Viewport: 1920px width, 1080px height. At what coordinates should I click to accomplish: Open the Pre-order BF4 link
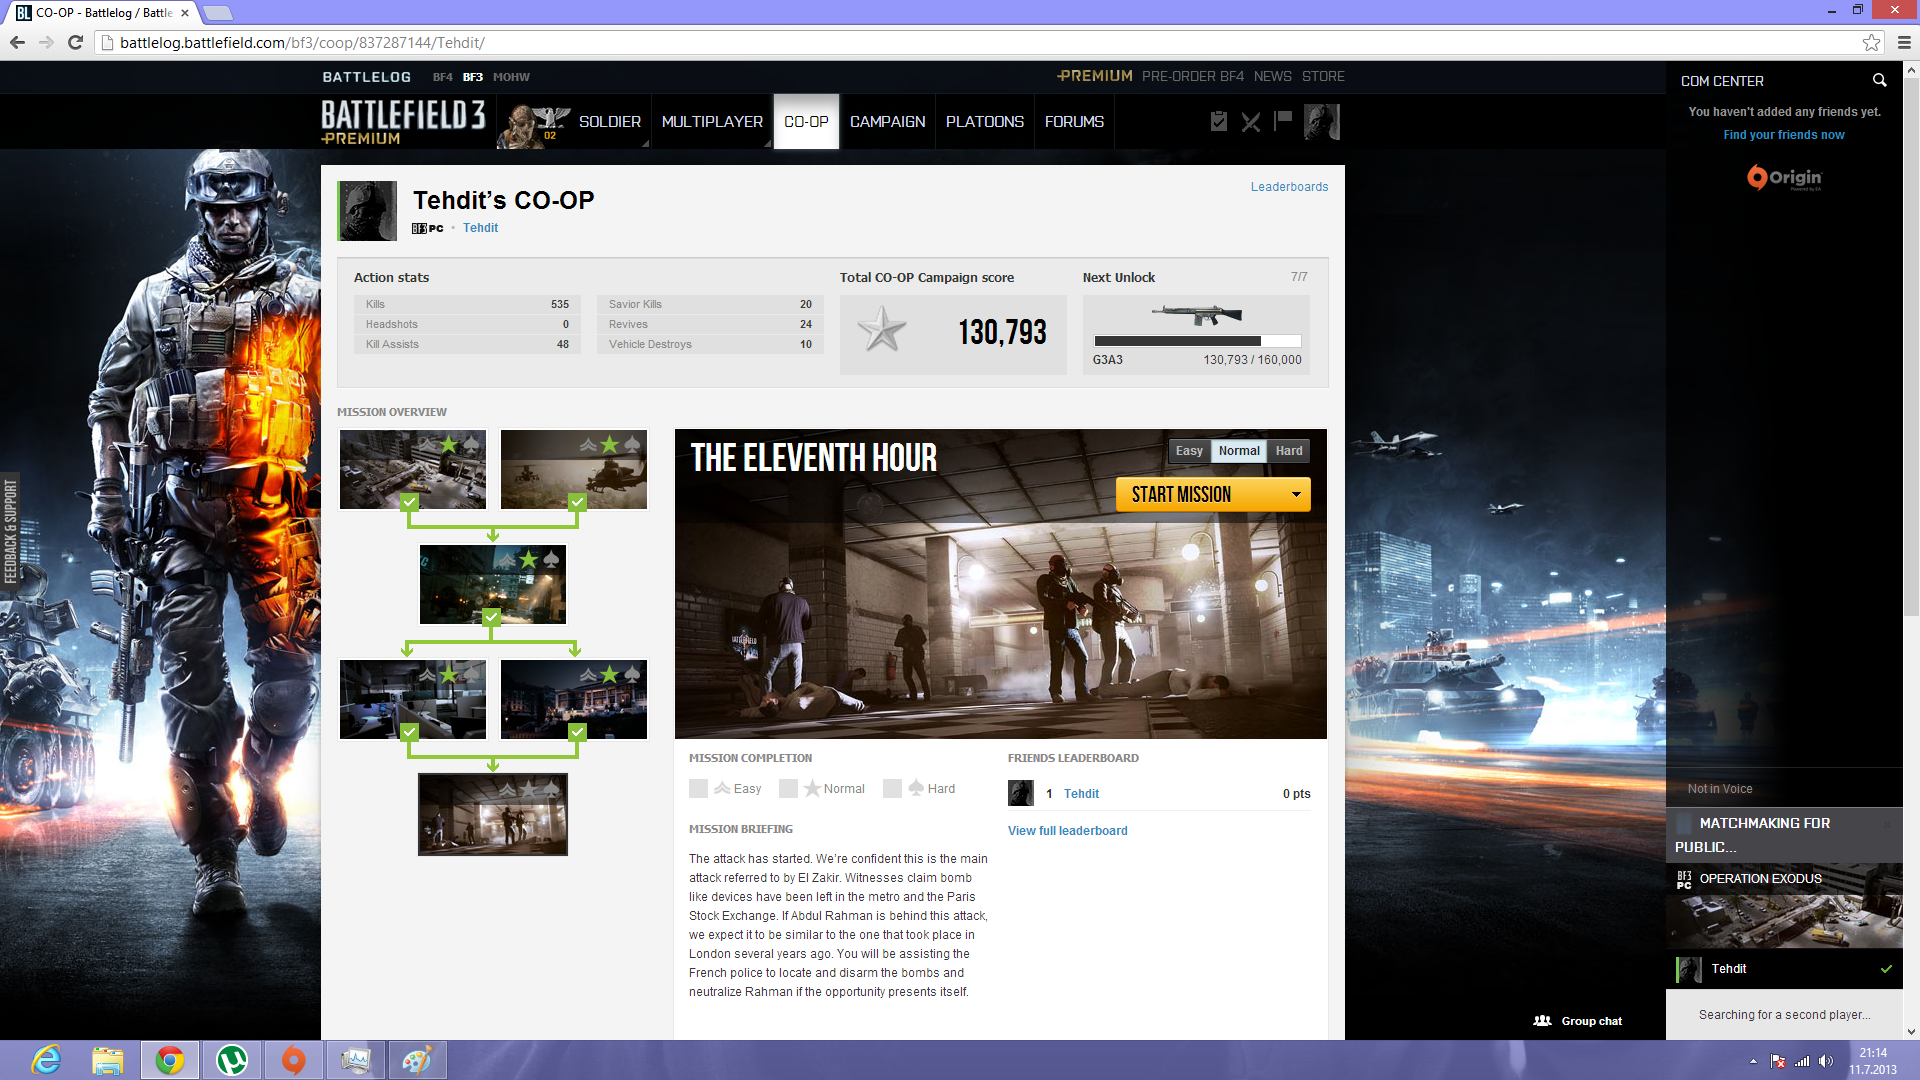[x=1193, y=76]
